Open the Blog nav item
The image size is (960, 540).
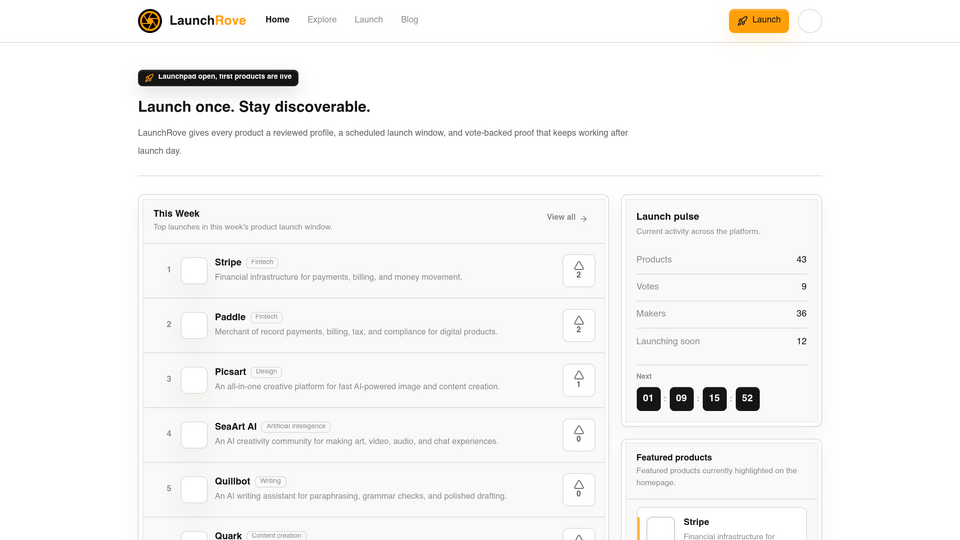coord(410,20)
